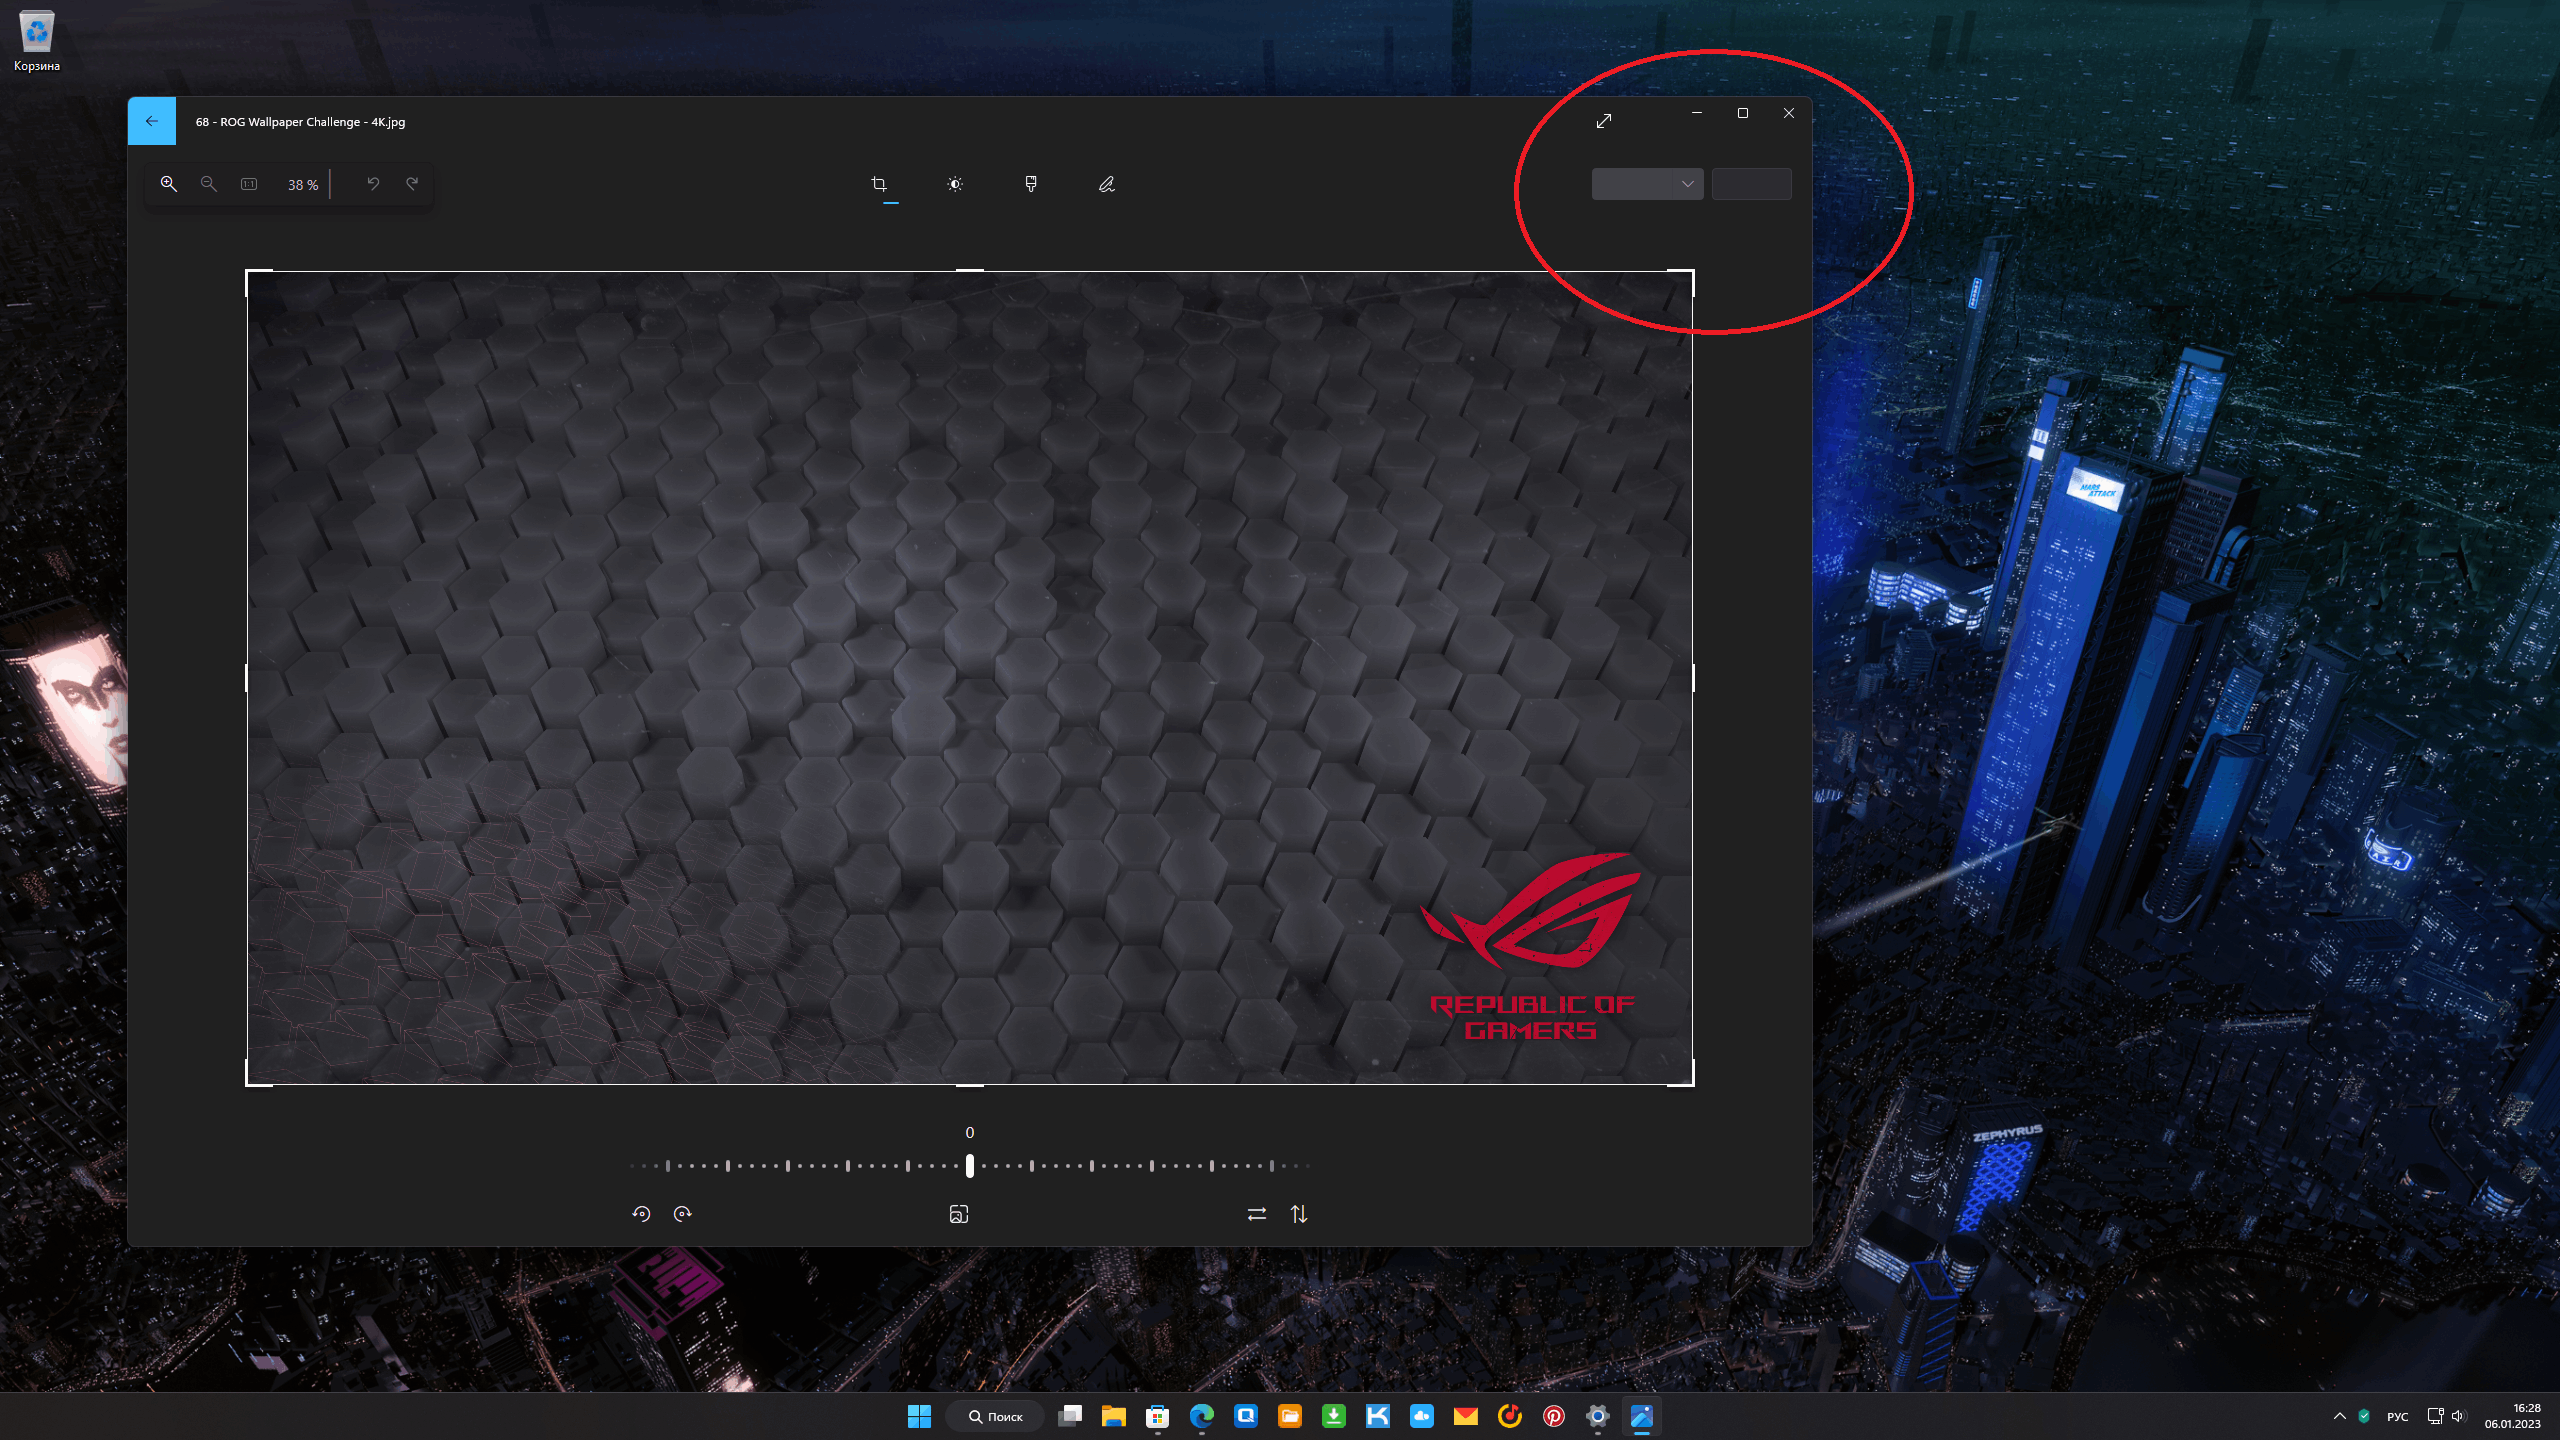Minimize the Photos editor window
The height and width of the screenshot is (1440, 2560).
click(1697, 113)
